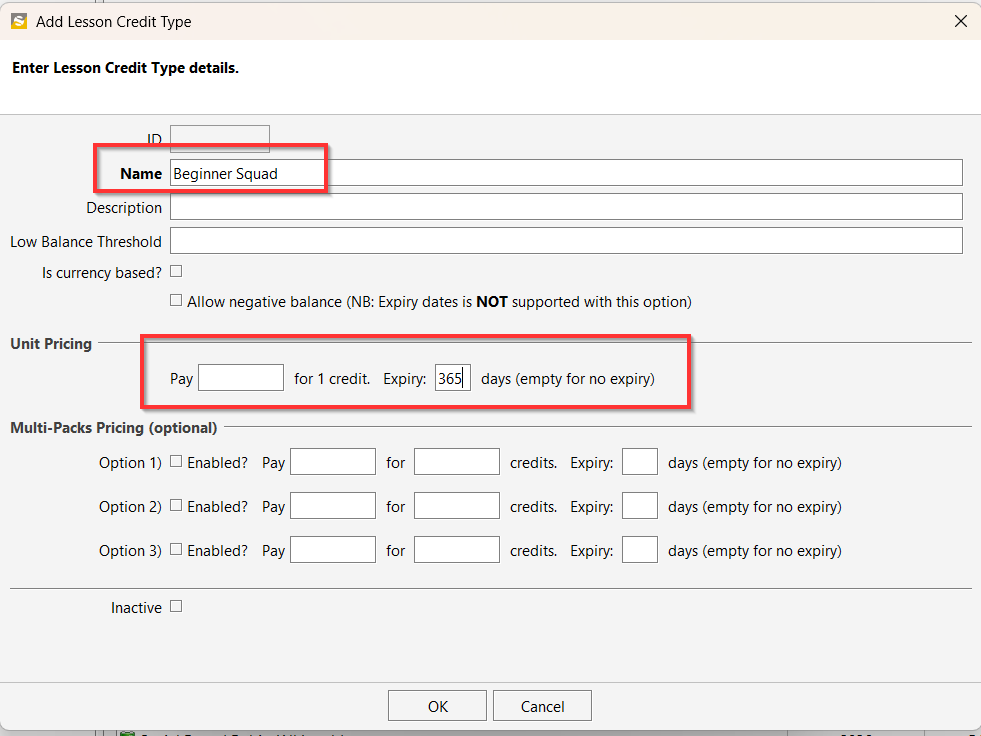981x736 pixels.
Task: Click the Option 1 Pay amount field
Action: pos(332,462)
